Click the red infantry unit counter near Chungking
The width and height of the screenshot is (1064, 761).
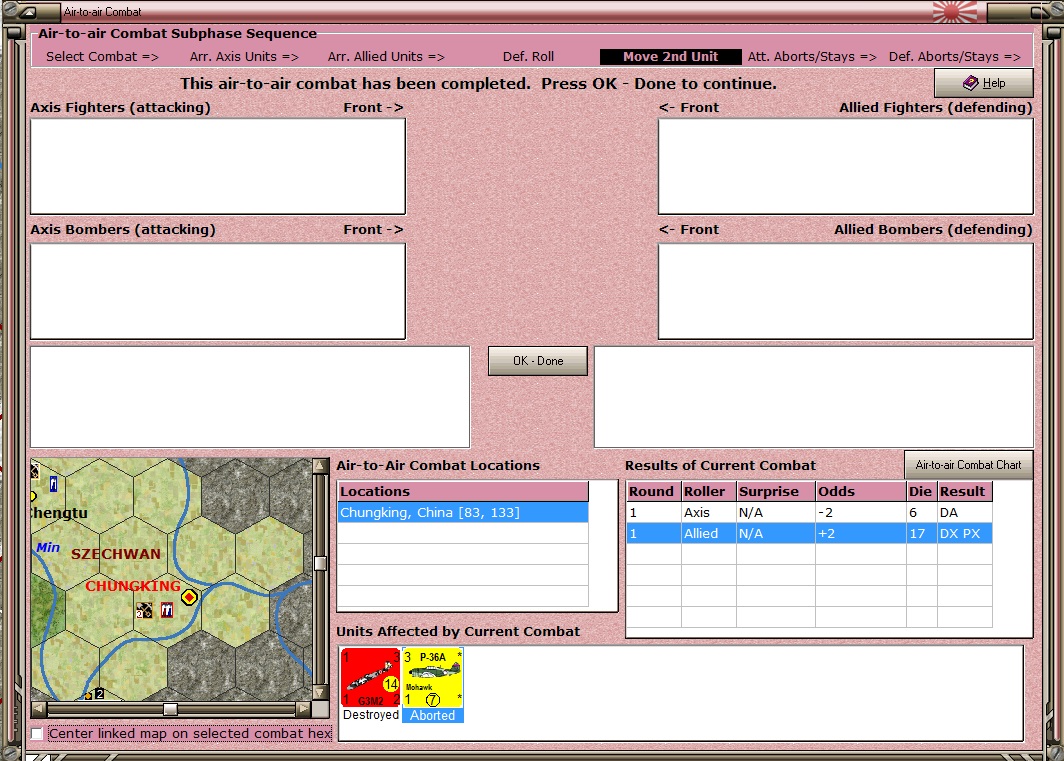(167, 610)
